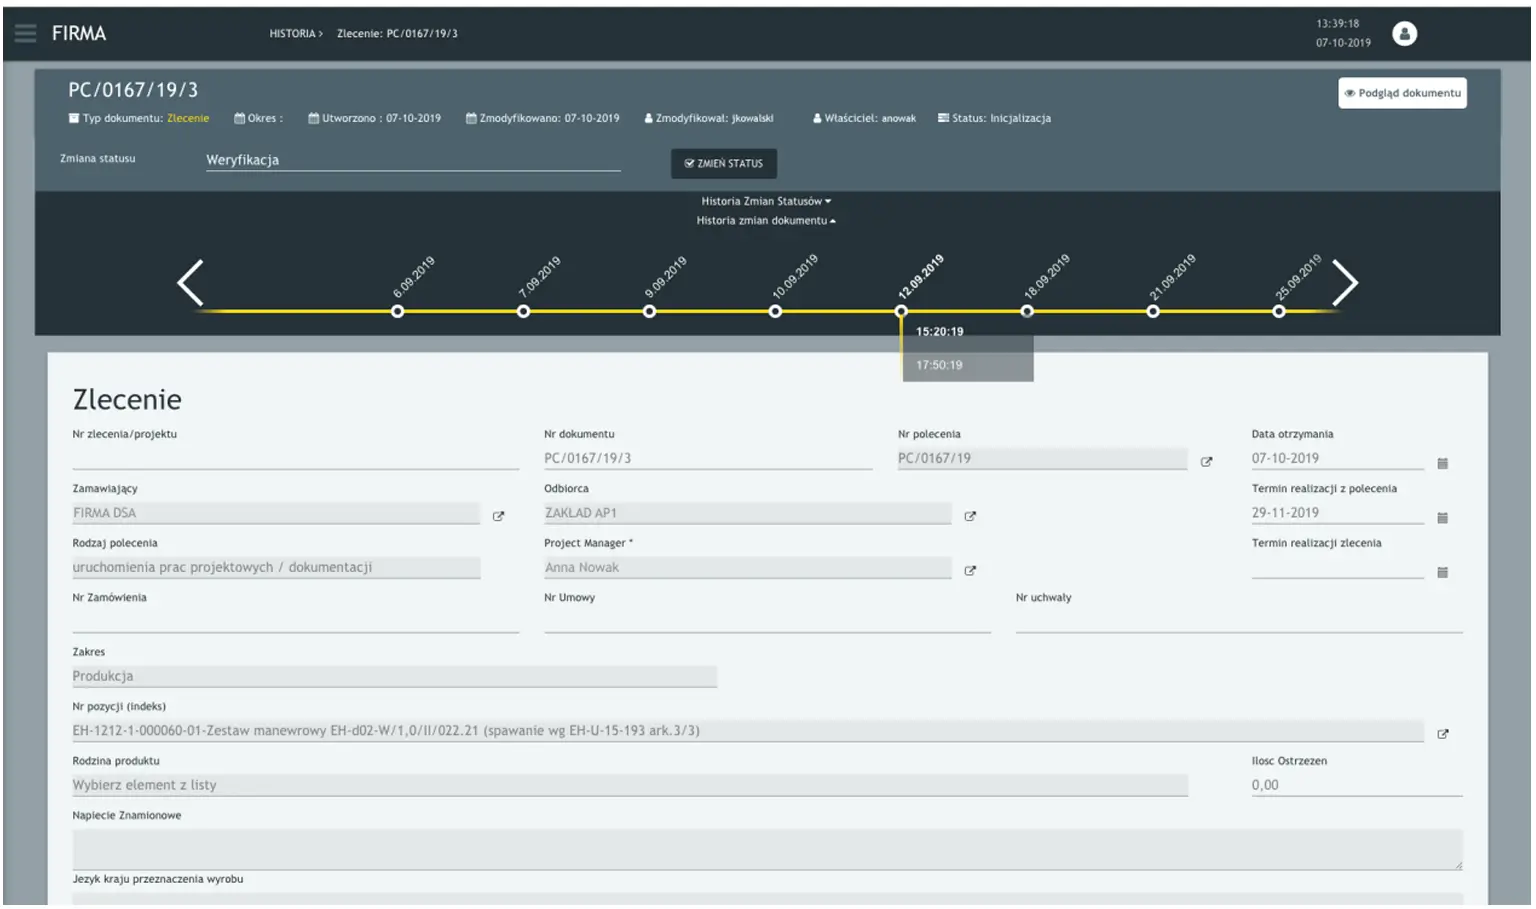Click breadcrumb Zlecenie: PC/0167/19/3
1536x909 pixels.
tap(397, 34)
